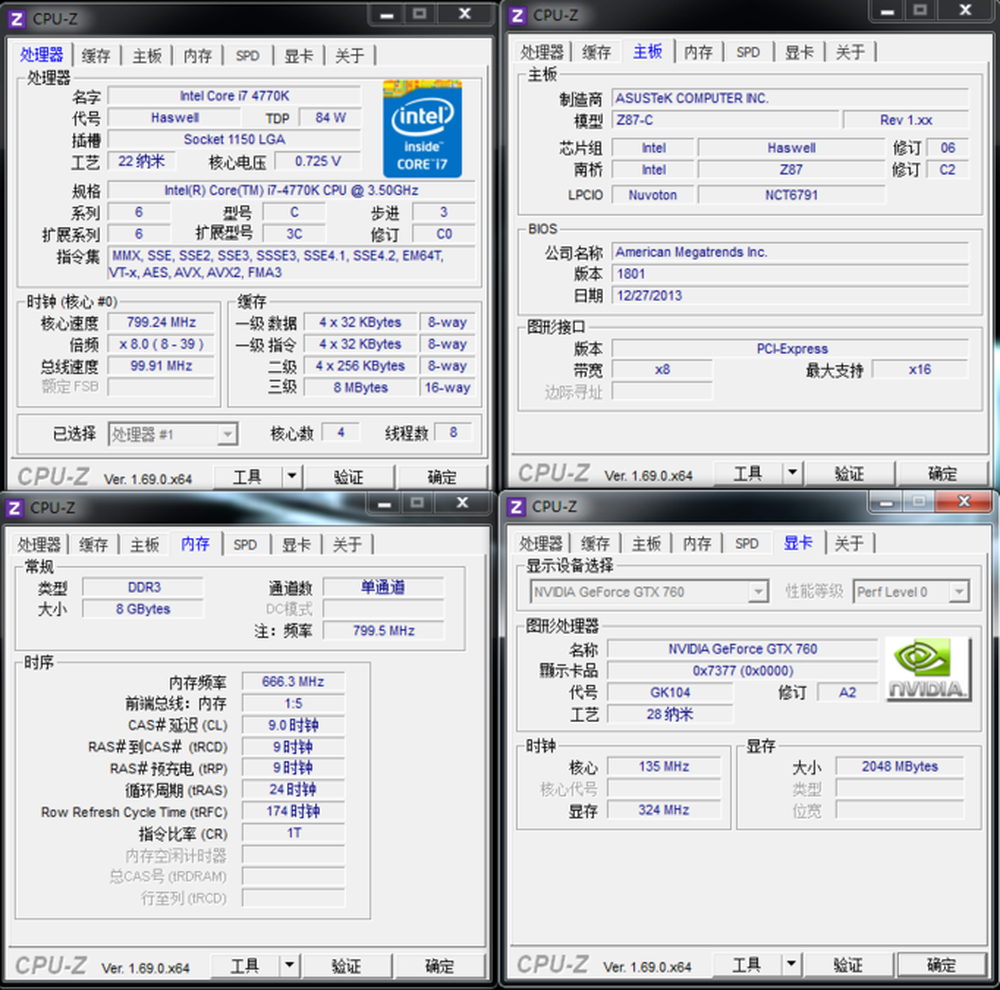Click 确定 button in graphics window
The image size is (1000, 990).
click(x=941, y=964)
